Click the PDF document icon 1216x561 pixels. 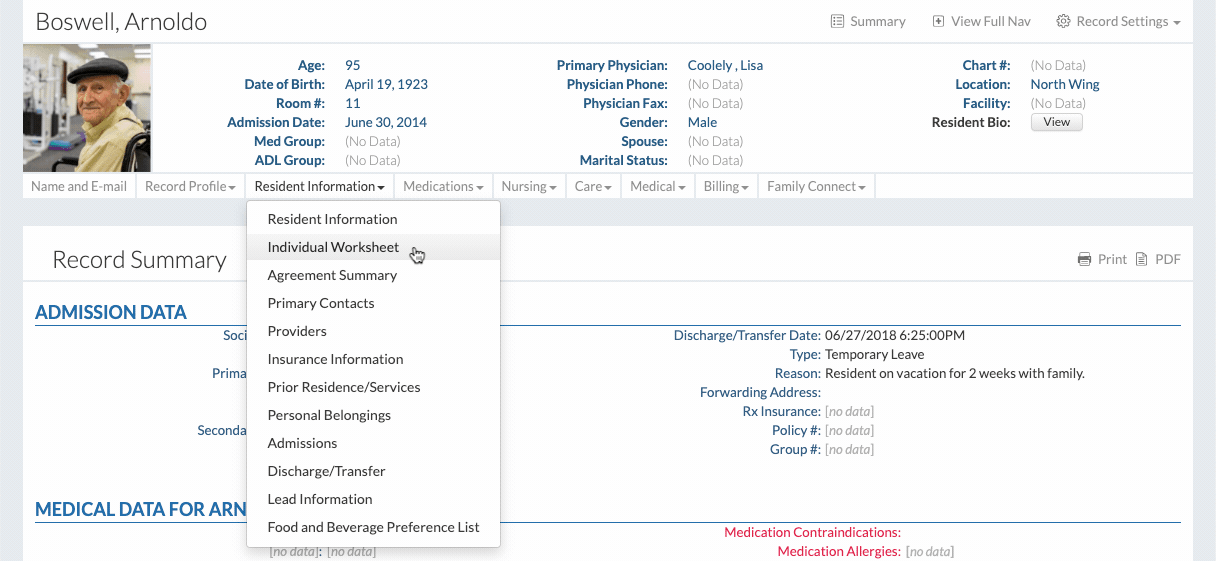(x=1142, y=259)
